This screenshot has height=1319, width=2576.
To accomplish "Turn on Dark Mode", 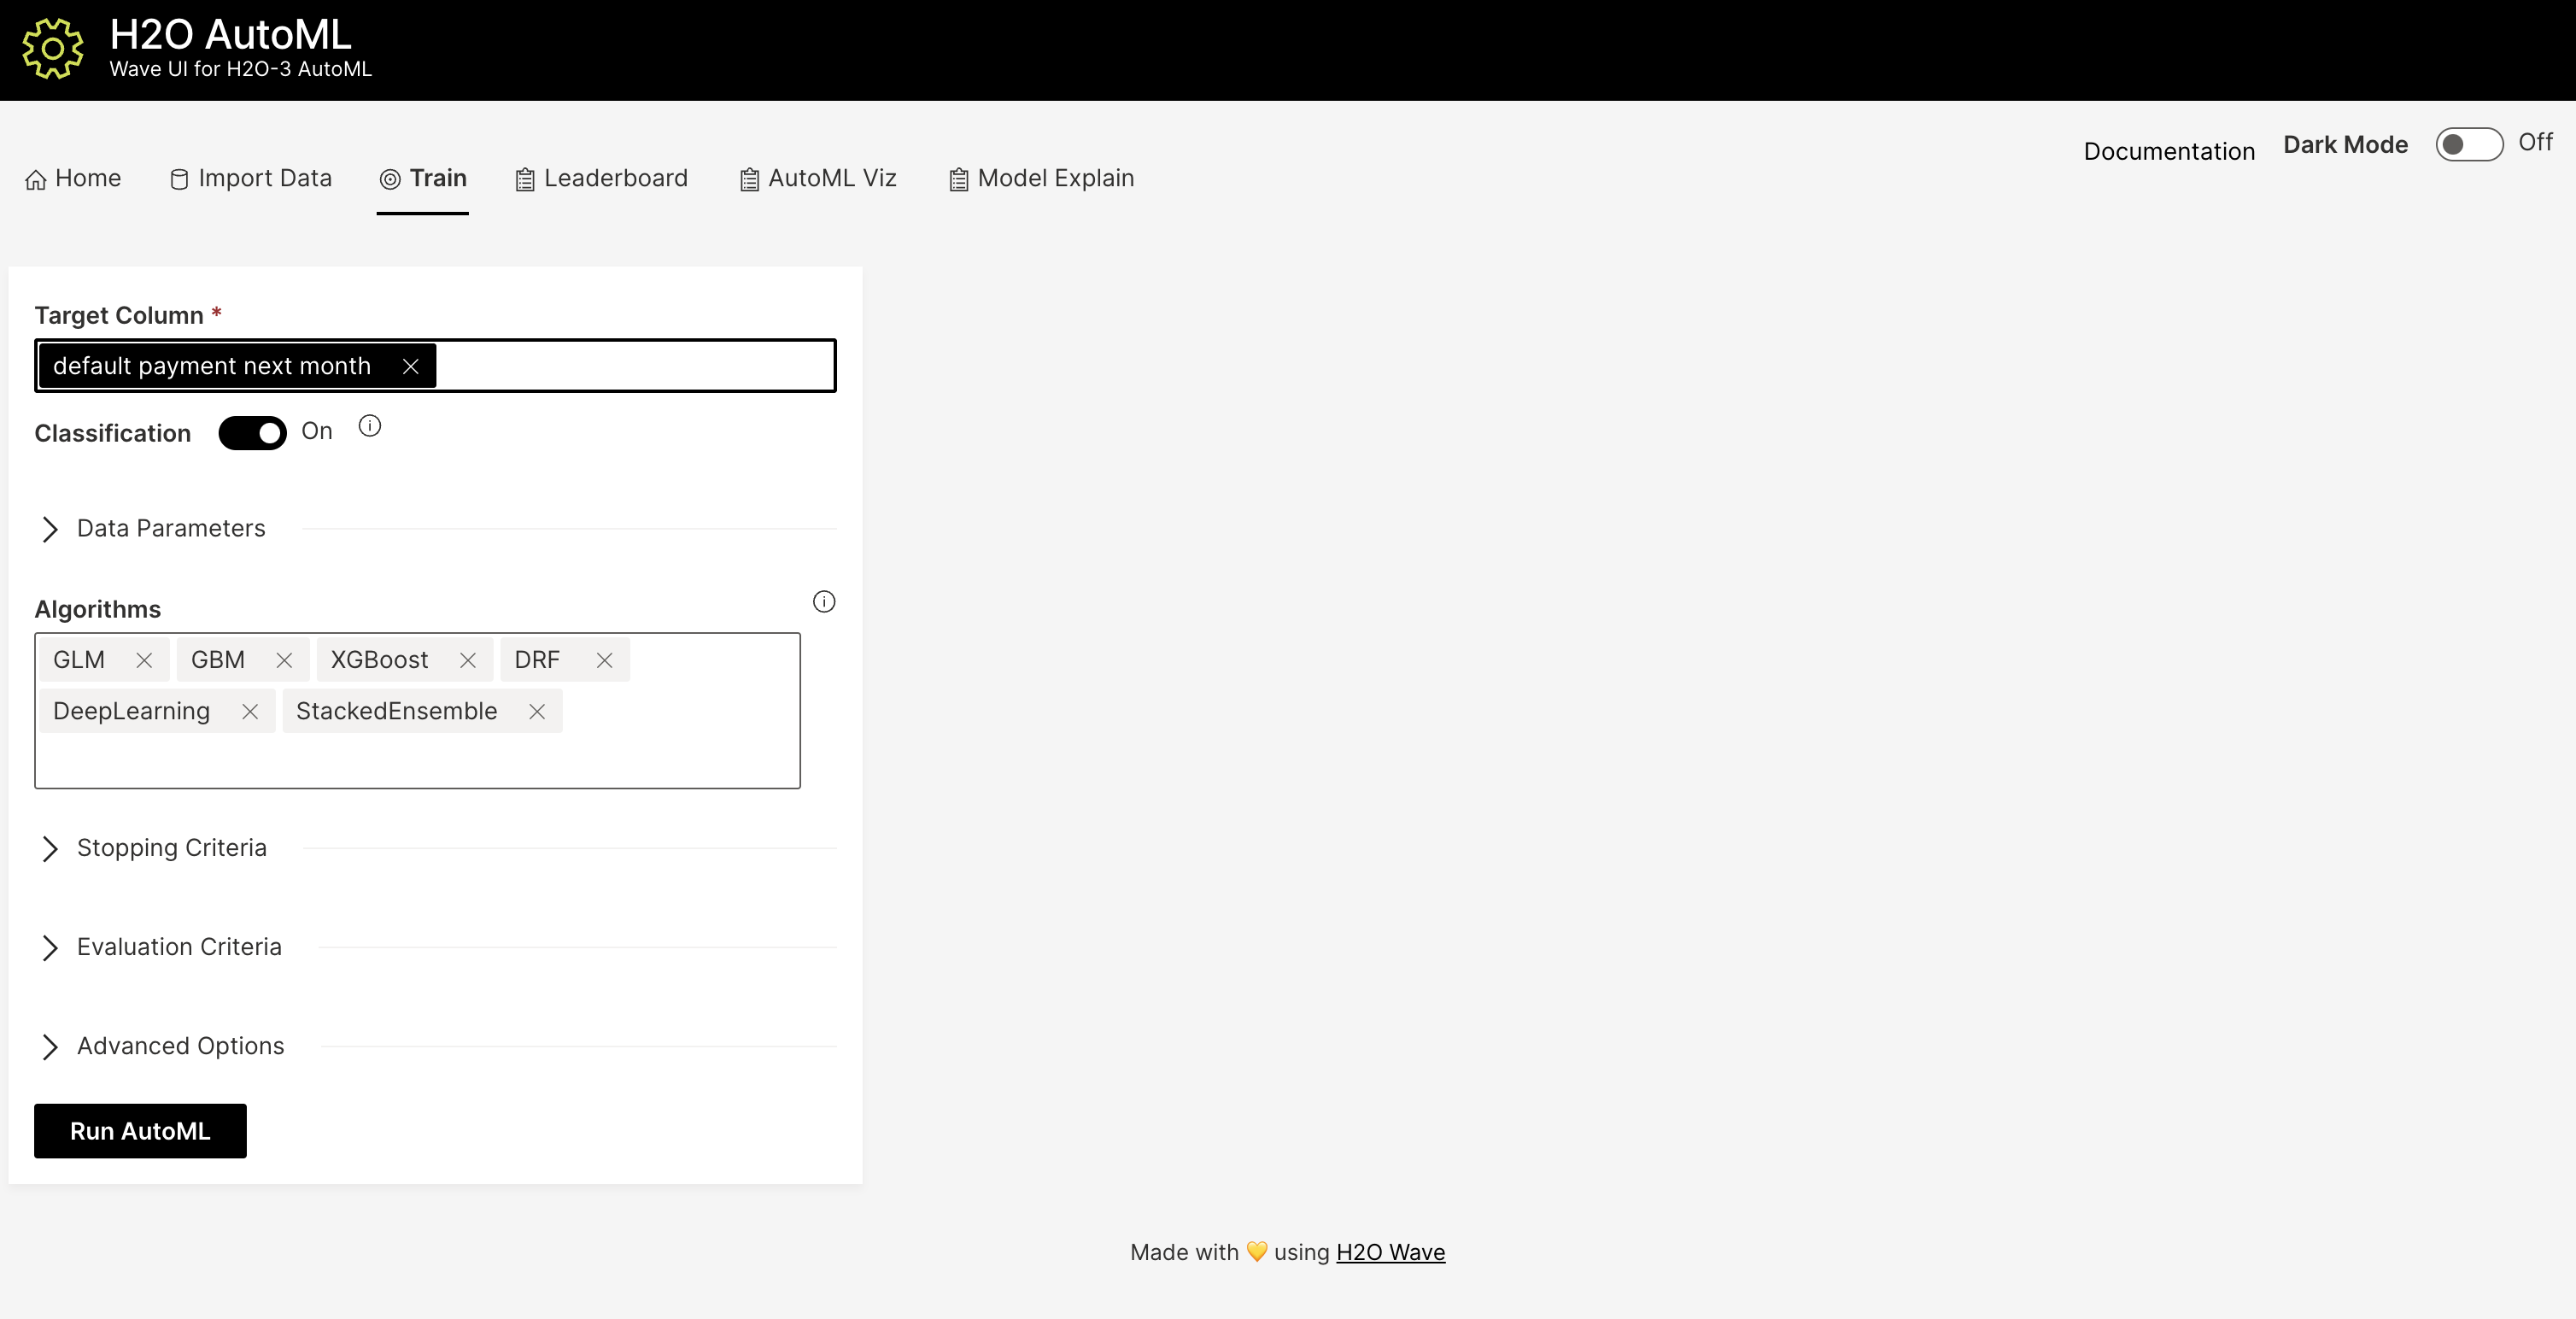I will click(2468, 144).
